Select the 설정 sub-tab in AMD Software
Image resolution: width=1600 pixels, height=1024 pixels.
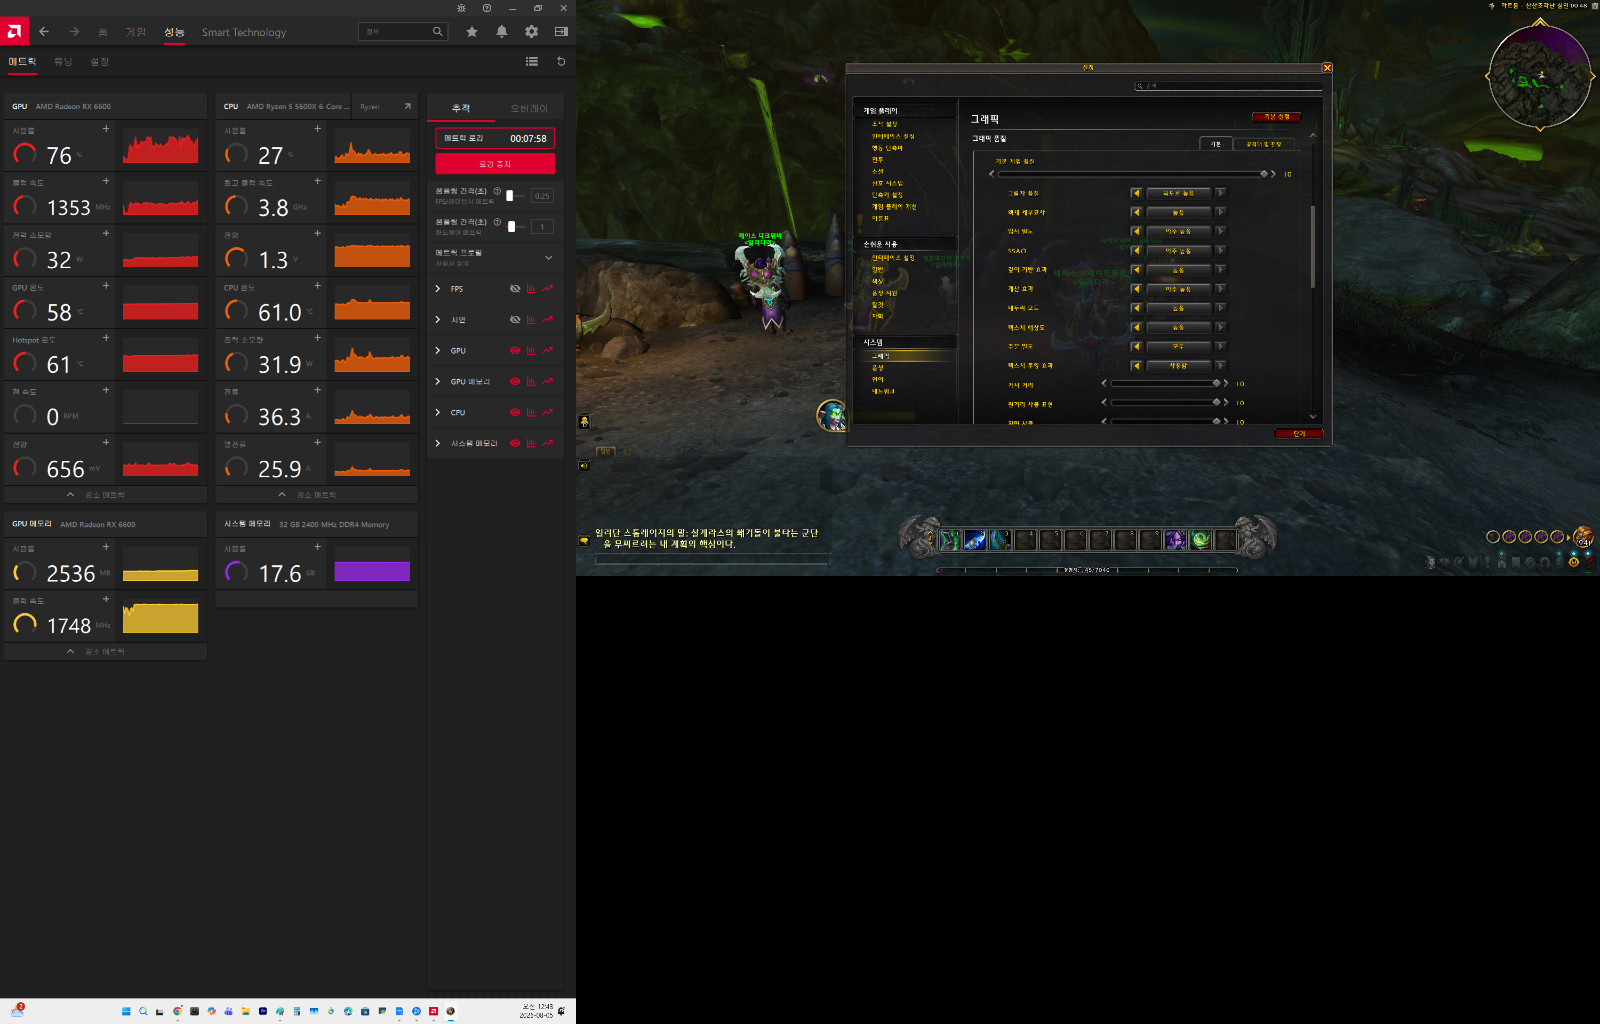click(99, 62)
